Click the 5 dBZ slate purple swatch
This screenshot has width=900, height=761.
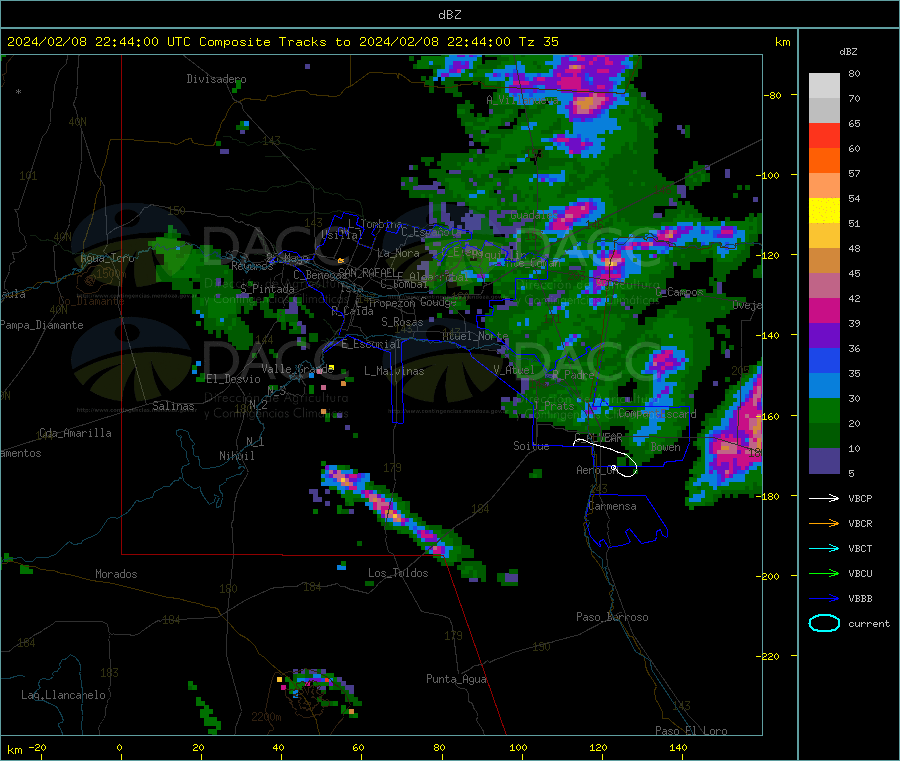click(x=824, y=461)
